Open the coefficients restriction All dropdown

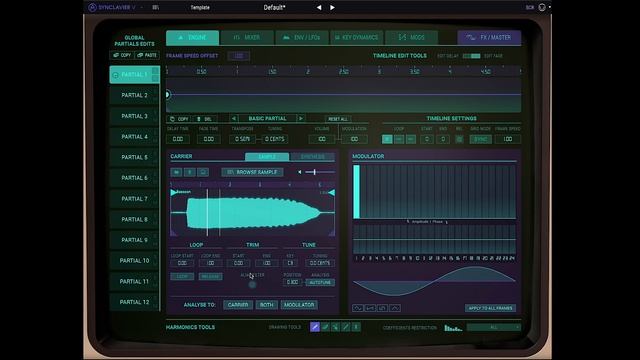(494, 327)
